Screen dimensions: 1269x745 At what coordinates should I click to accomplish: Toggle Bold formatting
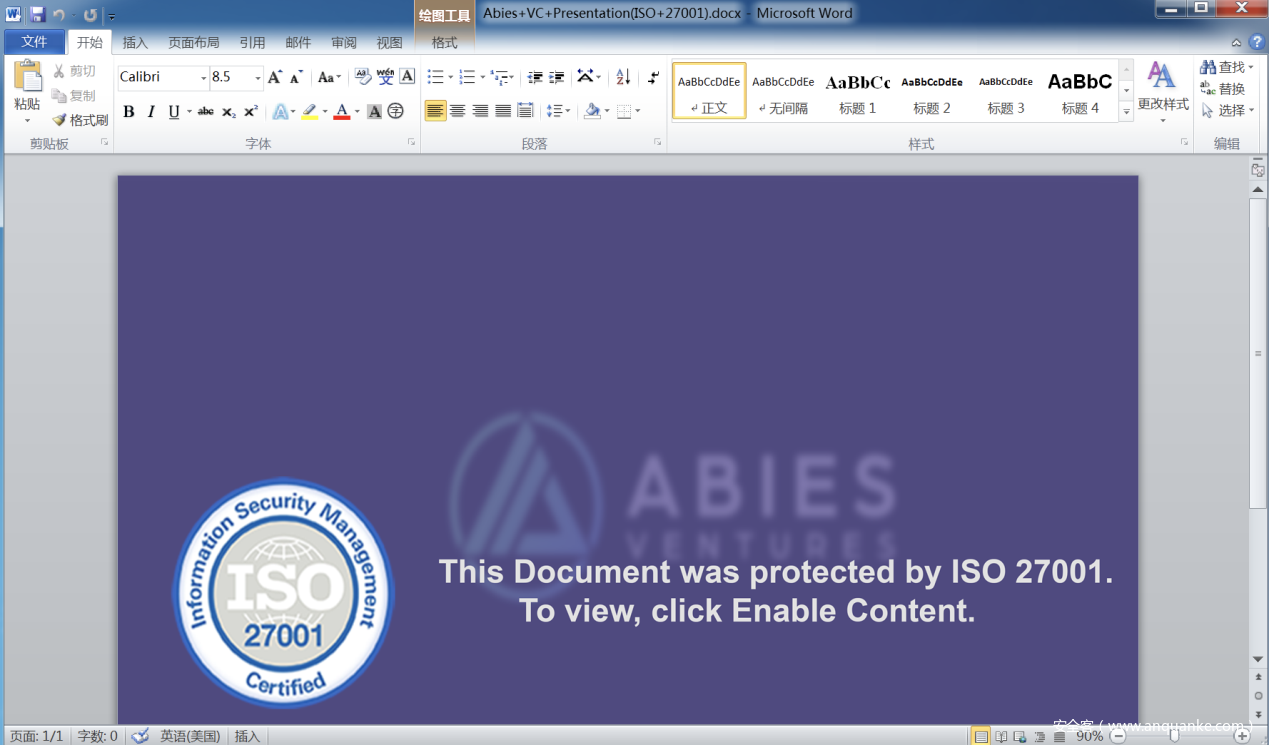point(128,111)
